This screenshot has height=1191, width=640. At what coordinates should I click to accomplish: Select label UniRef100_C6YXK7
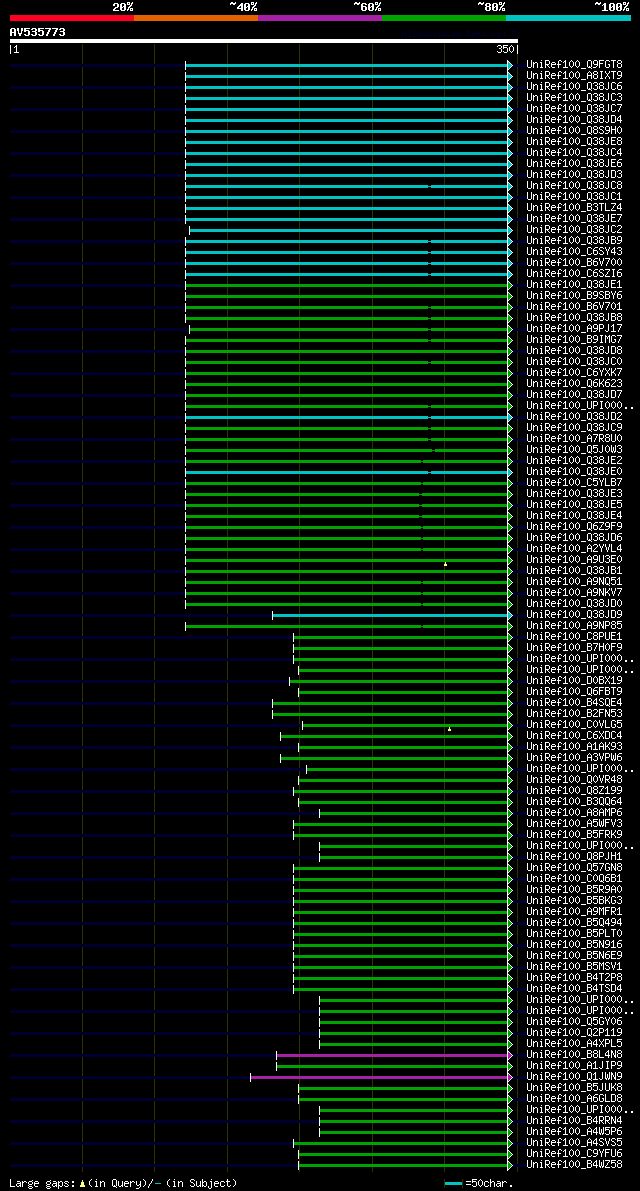point(574,373)
